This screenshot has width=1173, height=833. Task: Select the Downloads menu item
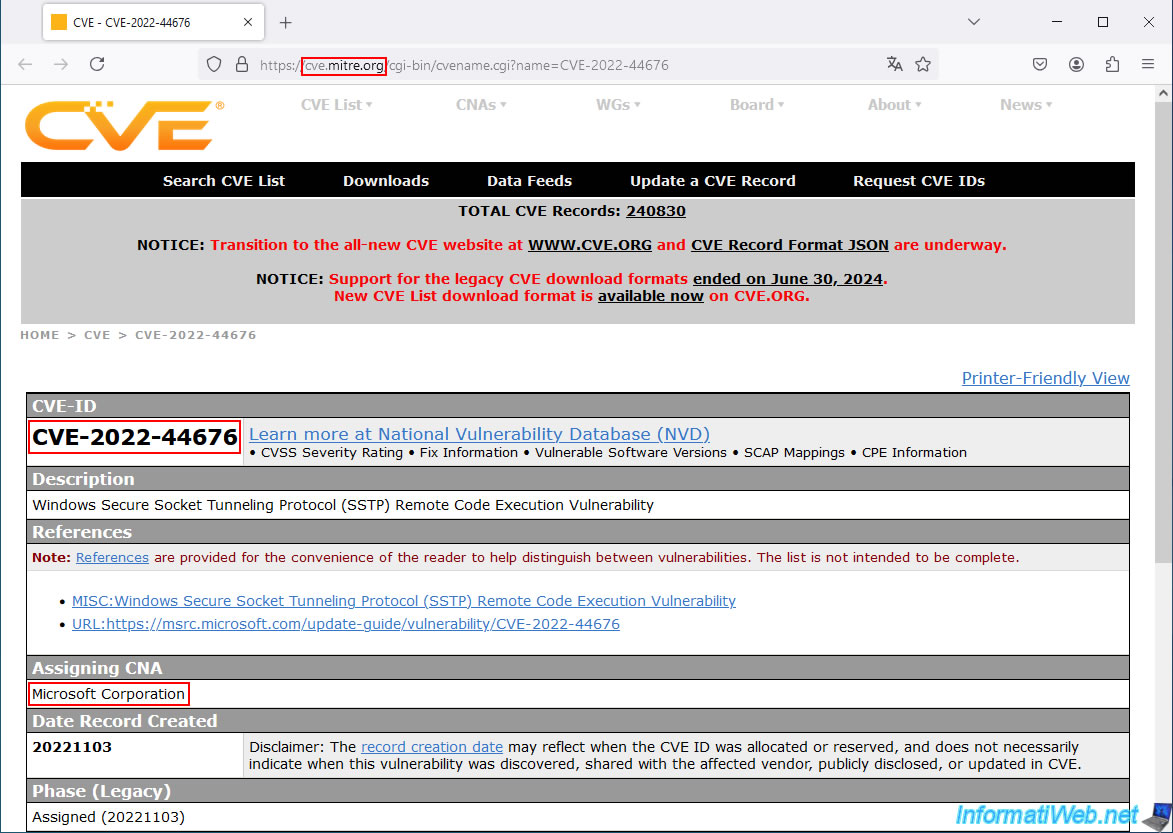coord(386,181)
